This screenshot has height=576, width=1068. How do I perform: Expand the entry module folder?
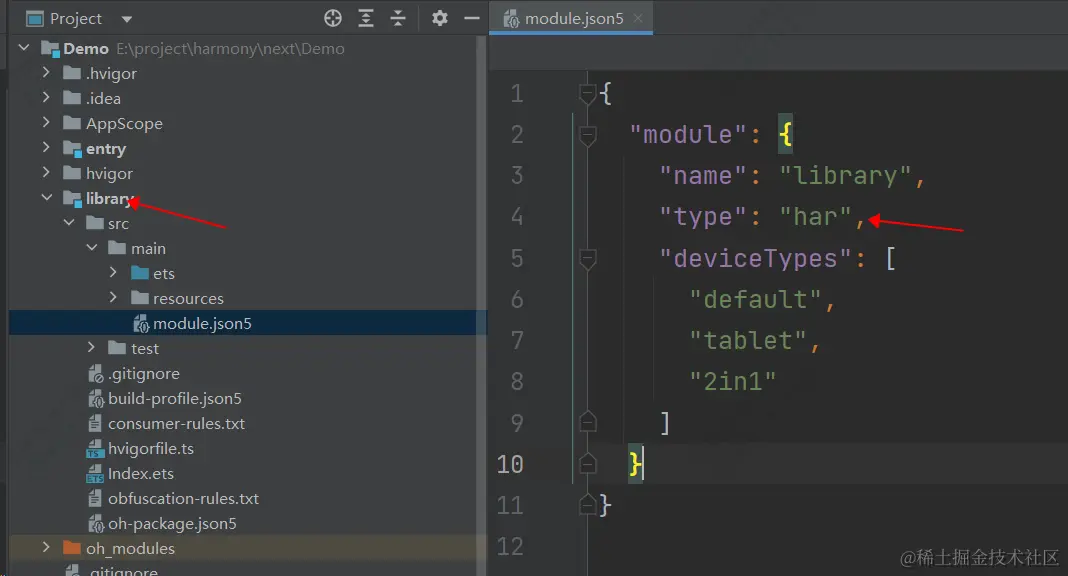(x=46, y=148)
